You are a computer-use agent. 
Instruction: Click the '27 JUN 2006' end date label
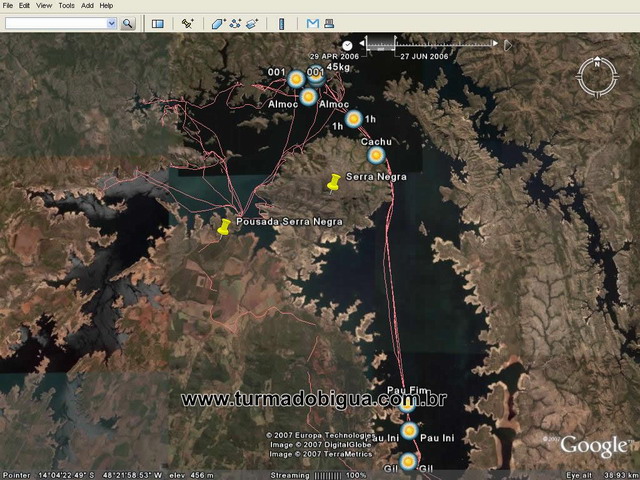pyautogui.click(x=424, y=56)
